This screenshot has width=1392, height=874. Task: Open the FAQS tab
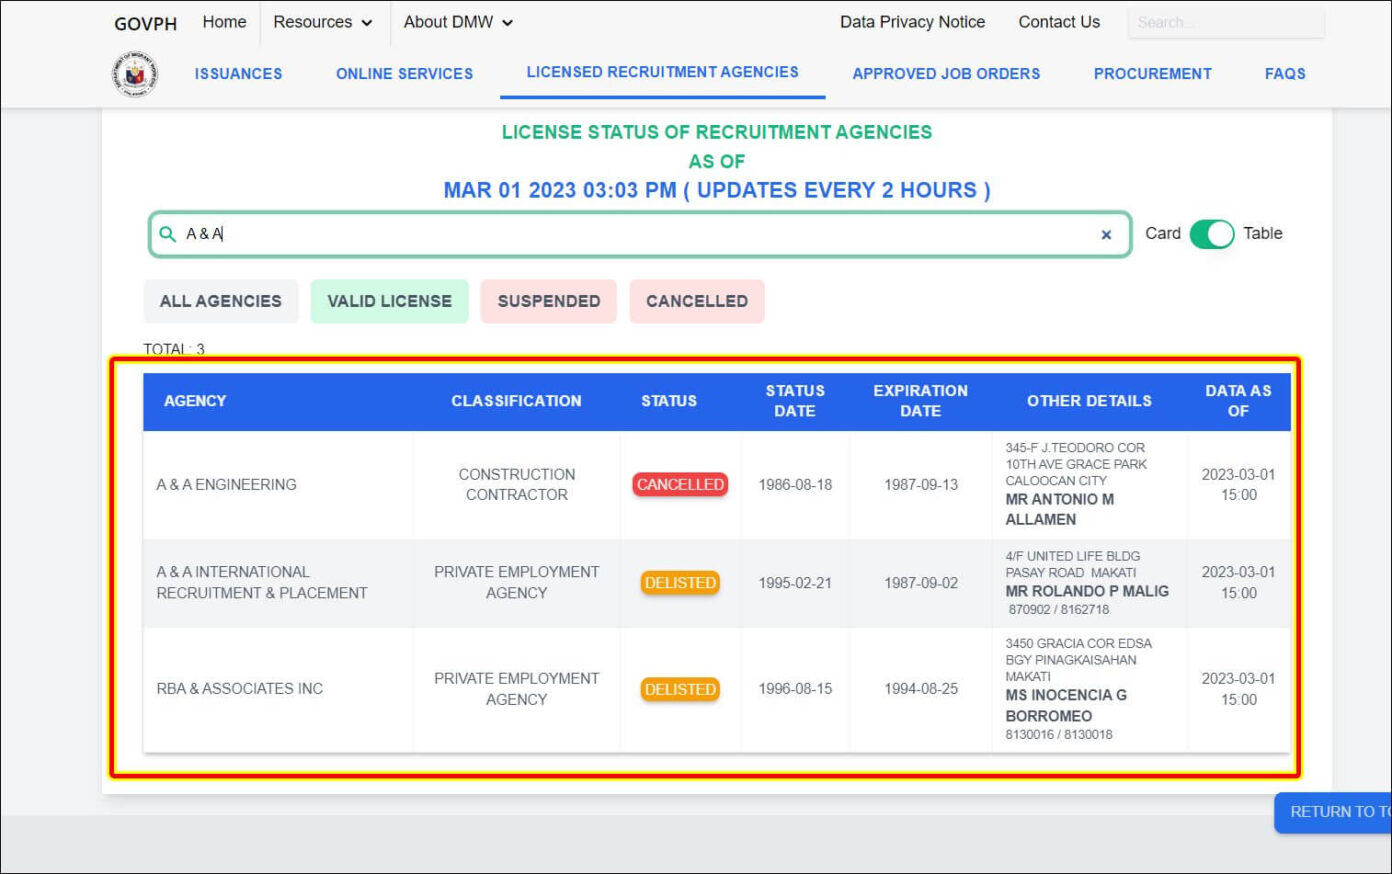(x=1284, y=73)
